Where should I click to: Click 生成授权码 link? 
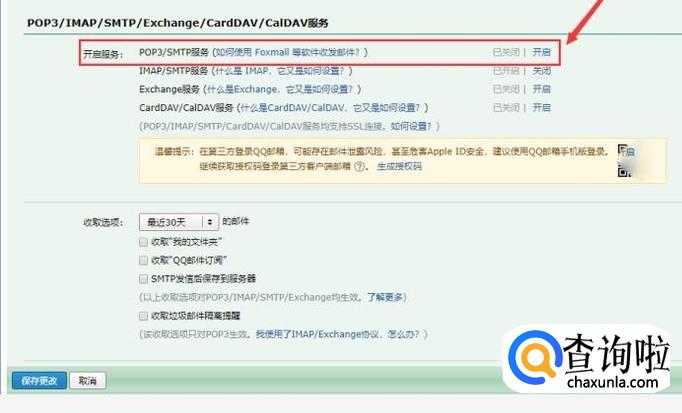pyautogui.click(x=399, y=166)
